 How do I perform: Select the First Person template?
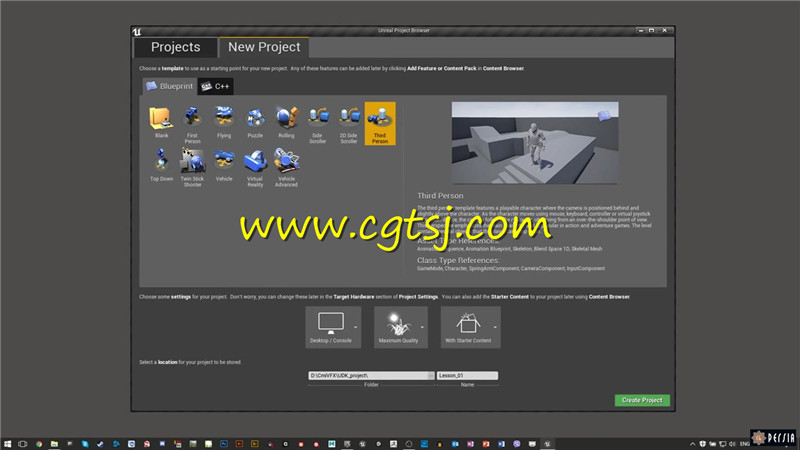click(192, 124)
